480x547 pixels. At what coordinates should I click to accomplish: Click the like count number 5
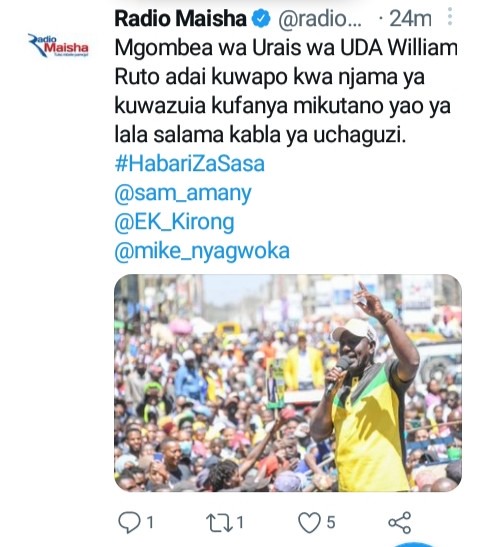click(331, 523)
